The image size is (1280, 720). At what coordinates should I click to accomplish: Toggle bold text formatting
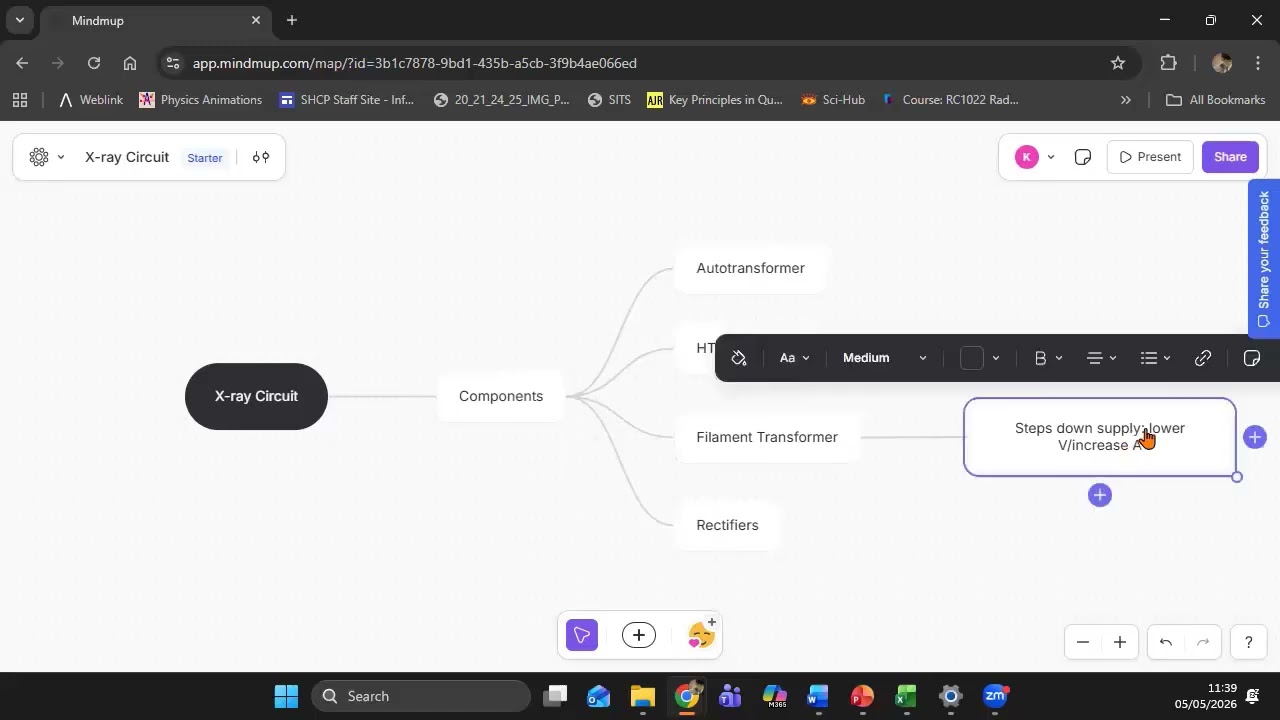(x=1040, y=358)
